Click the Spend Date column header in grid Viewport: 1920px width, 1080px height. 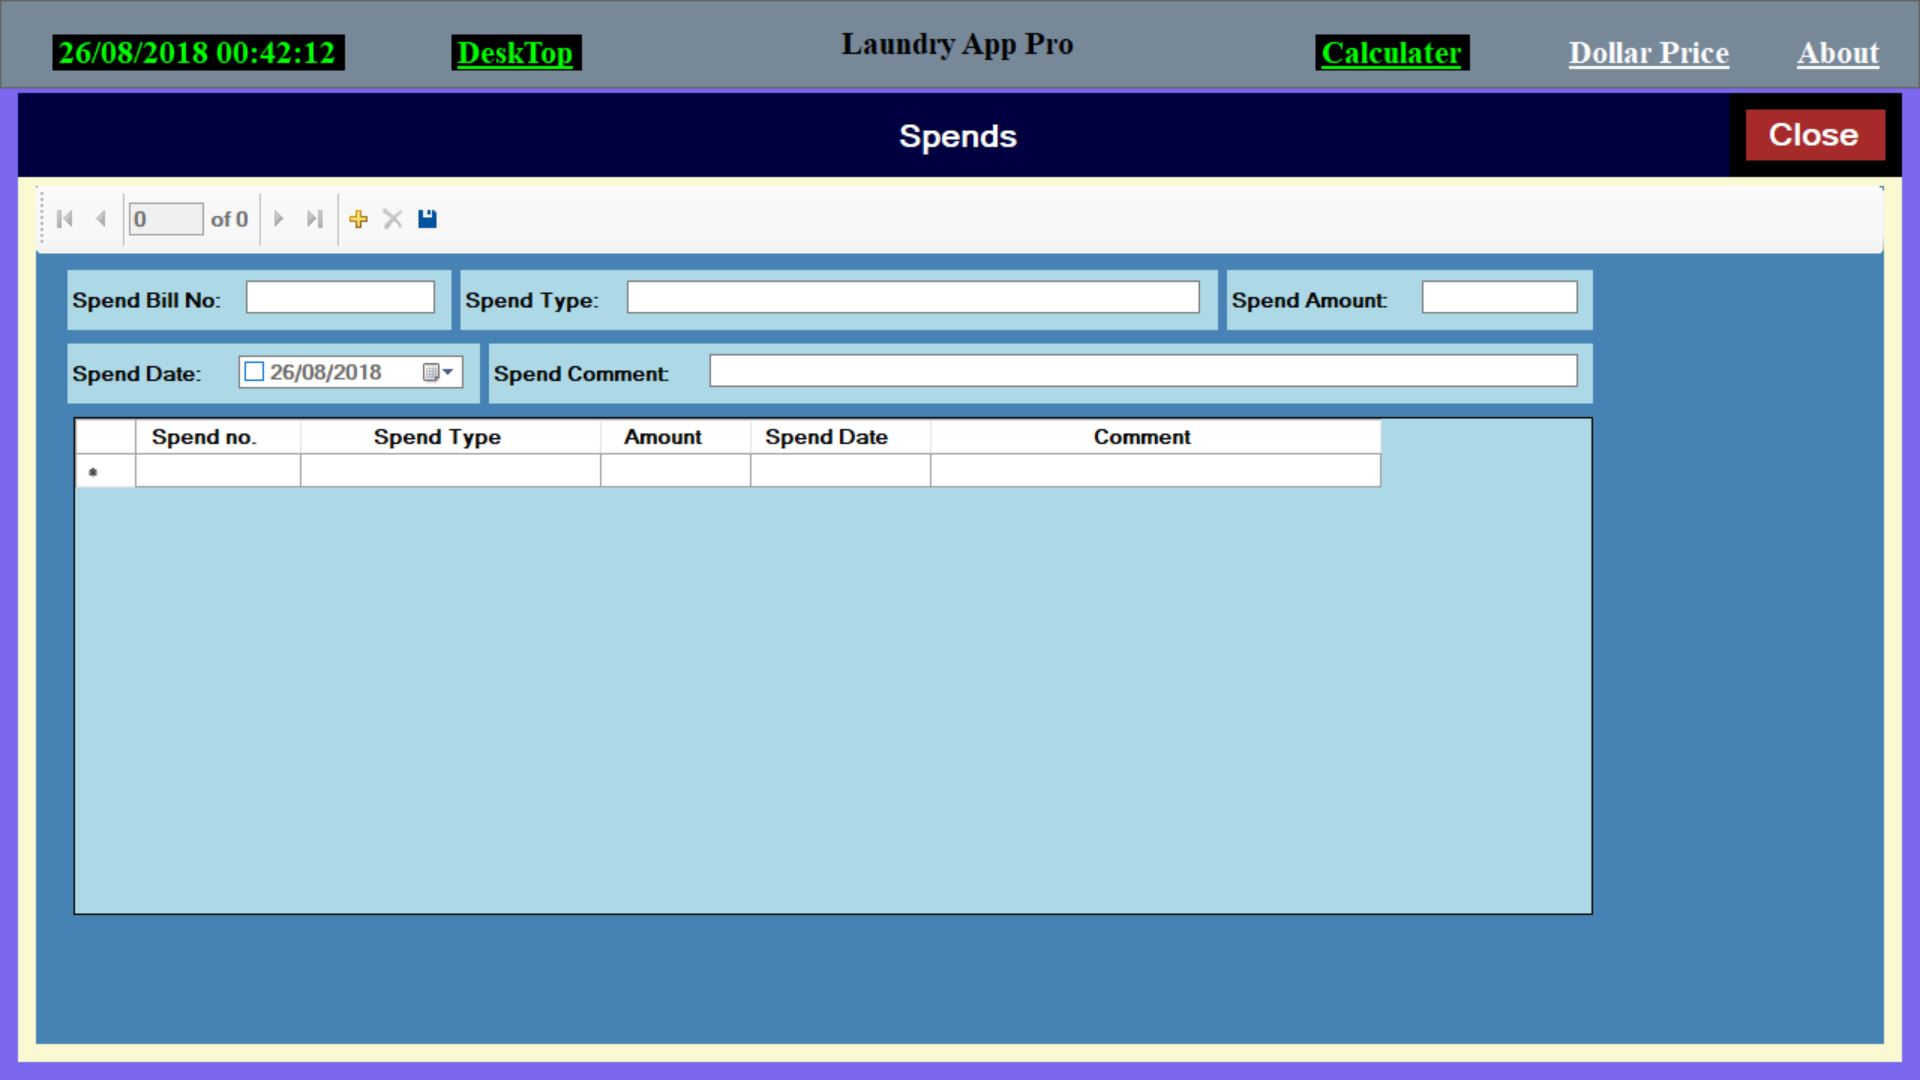pos(840,437)
